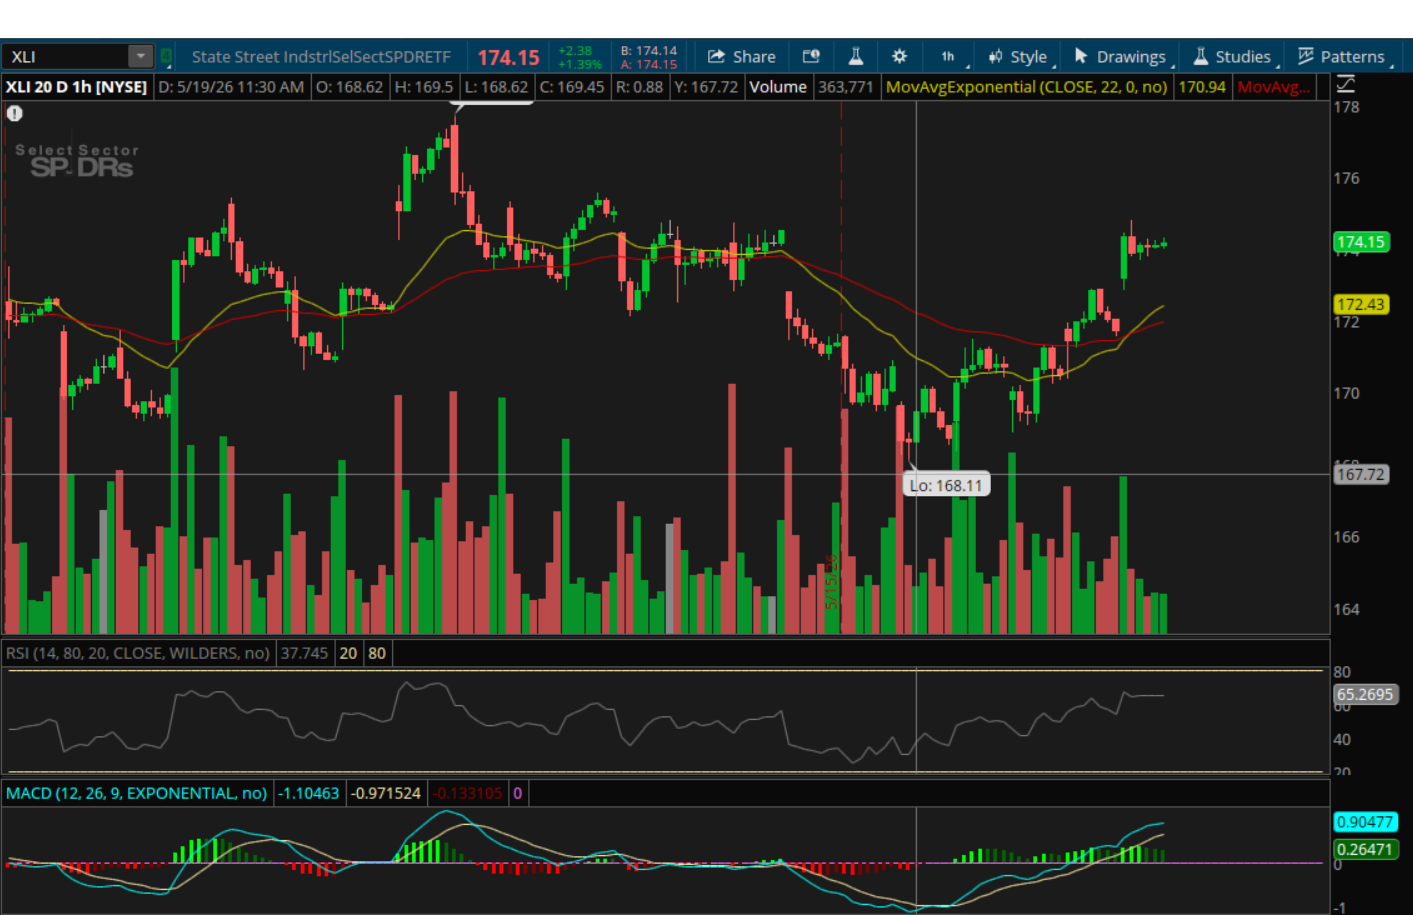Screen dimensions: 1413x915
Task: Click the Volume study label
Action: [x=778, y=87]
